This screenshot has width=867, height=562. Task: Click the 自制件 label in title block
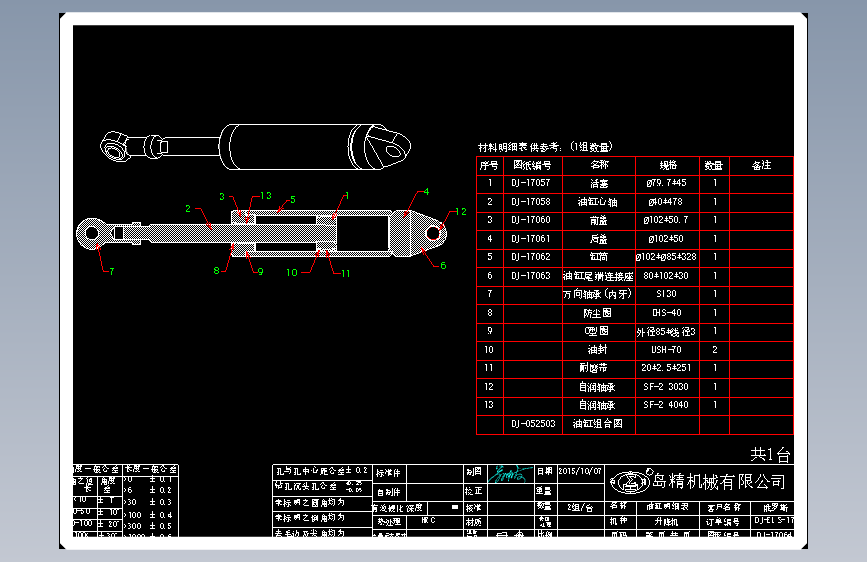[388, 492]
